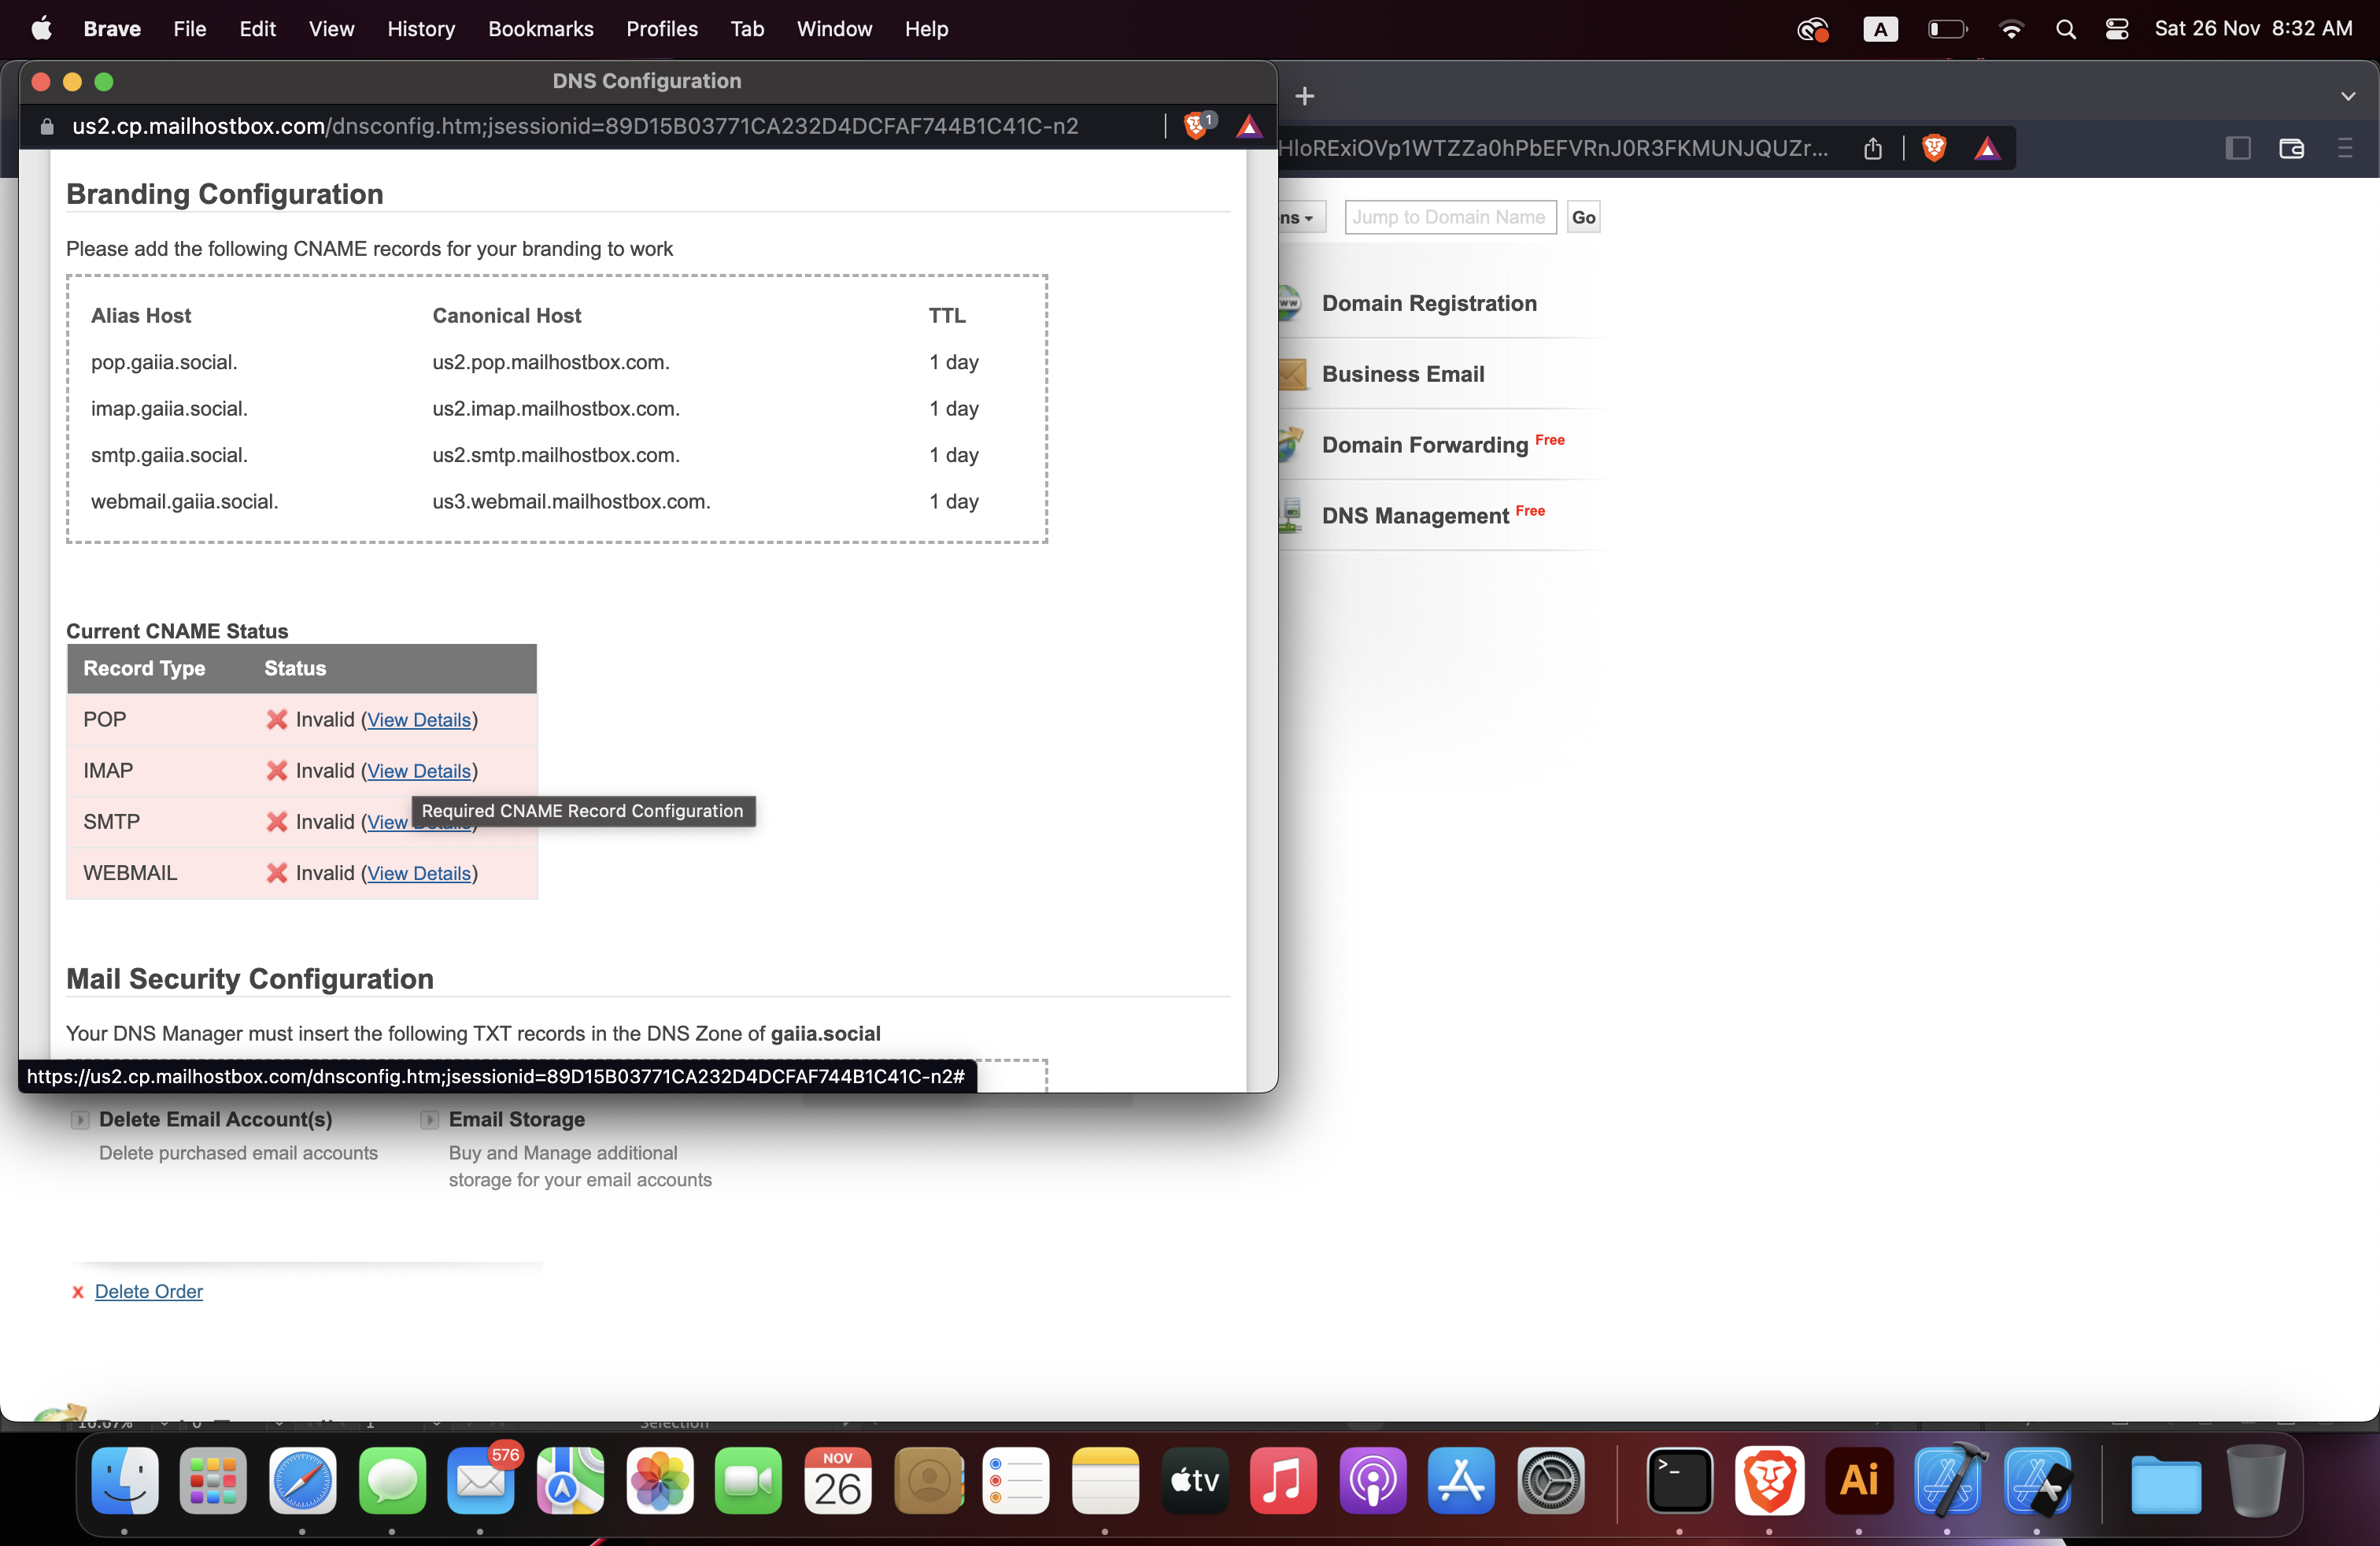Expand the tab list chevron in background browser

click(x=2348, y=96)
